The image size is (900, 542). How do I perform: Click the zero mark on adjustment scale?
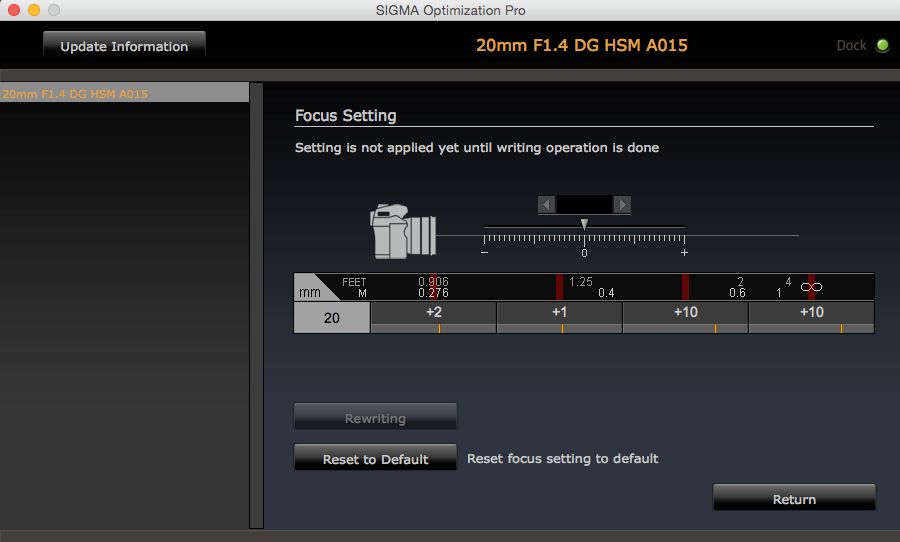click(x=584, y=253)
